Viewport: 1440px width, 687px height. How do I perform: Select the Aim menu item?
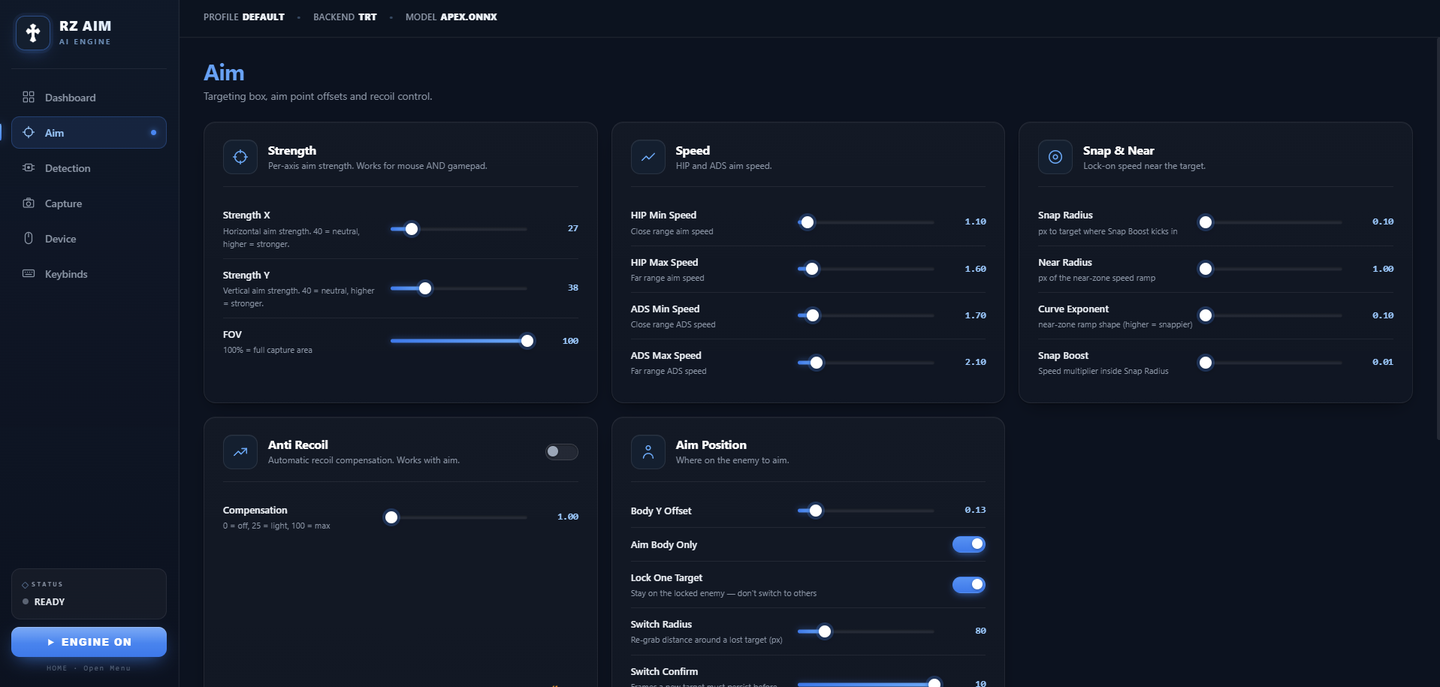89,132
